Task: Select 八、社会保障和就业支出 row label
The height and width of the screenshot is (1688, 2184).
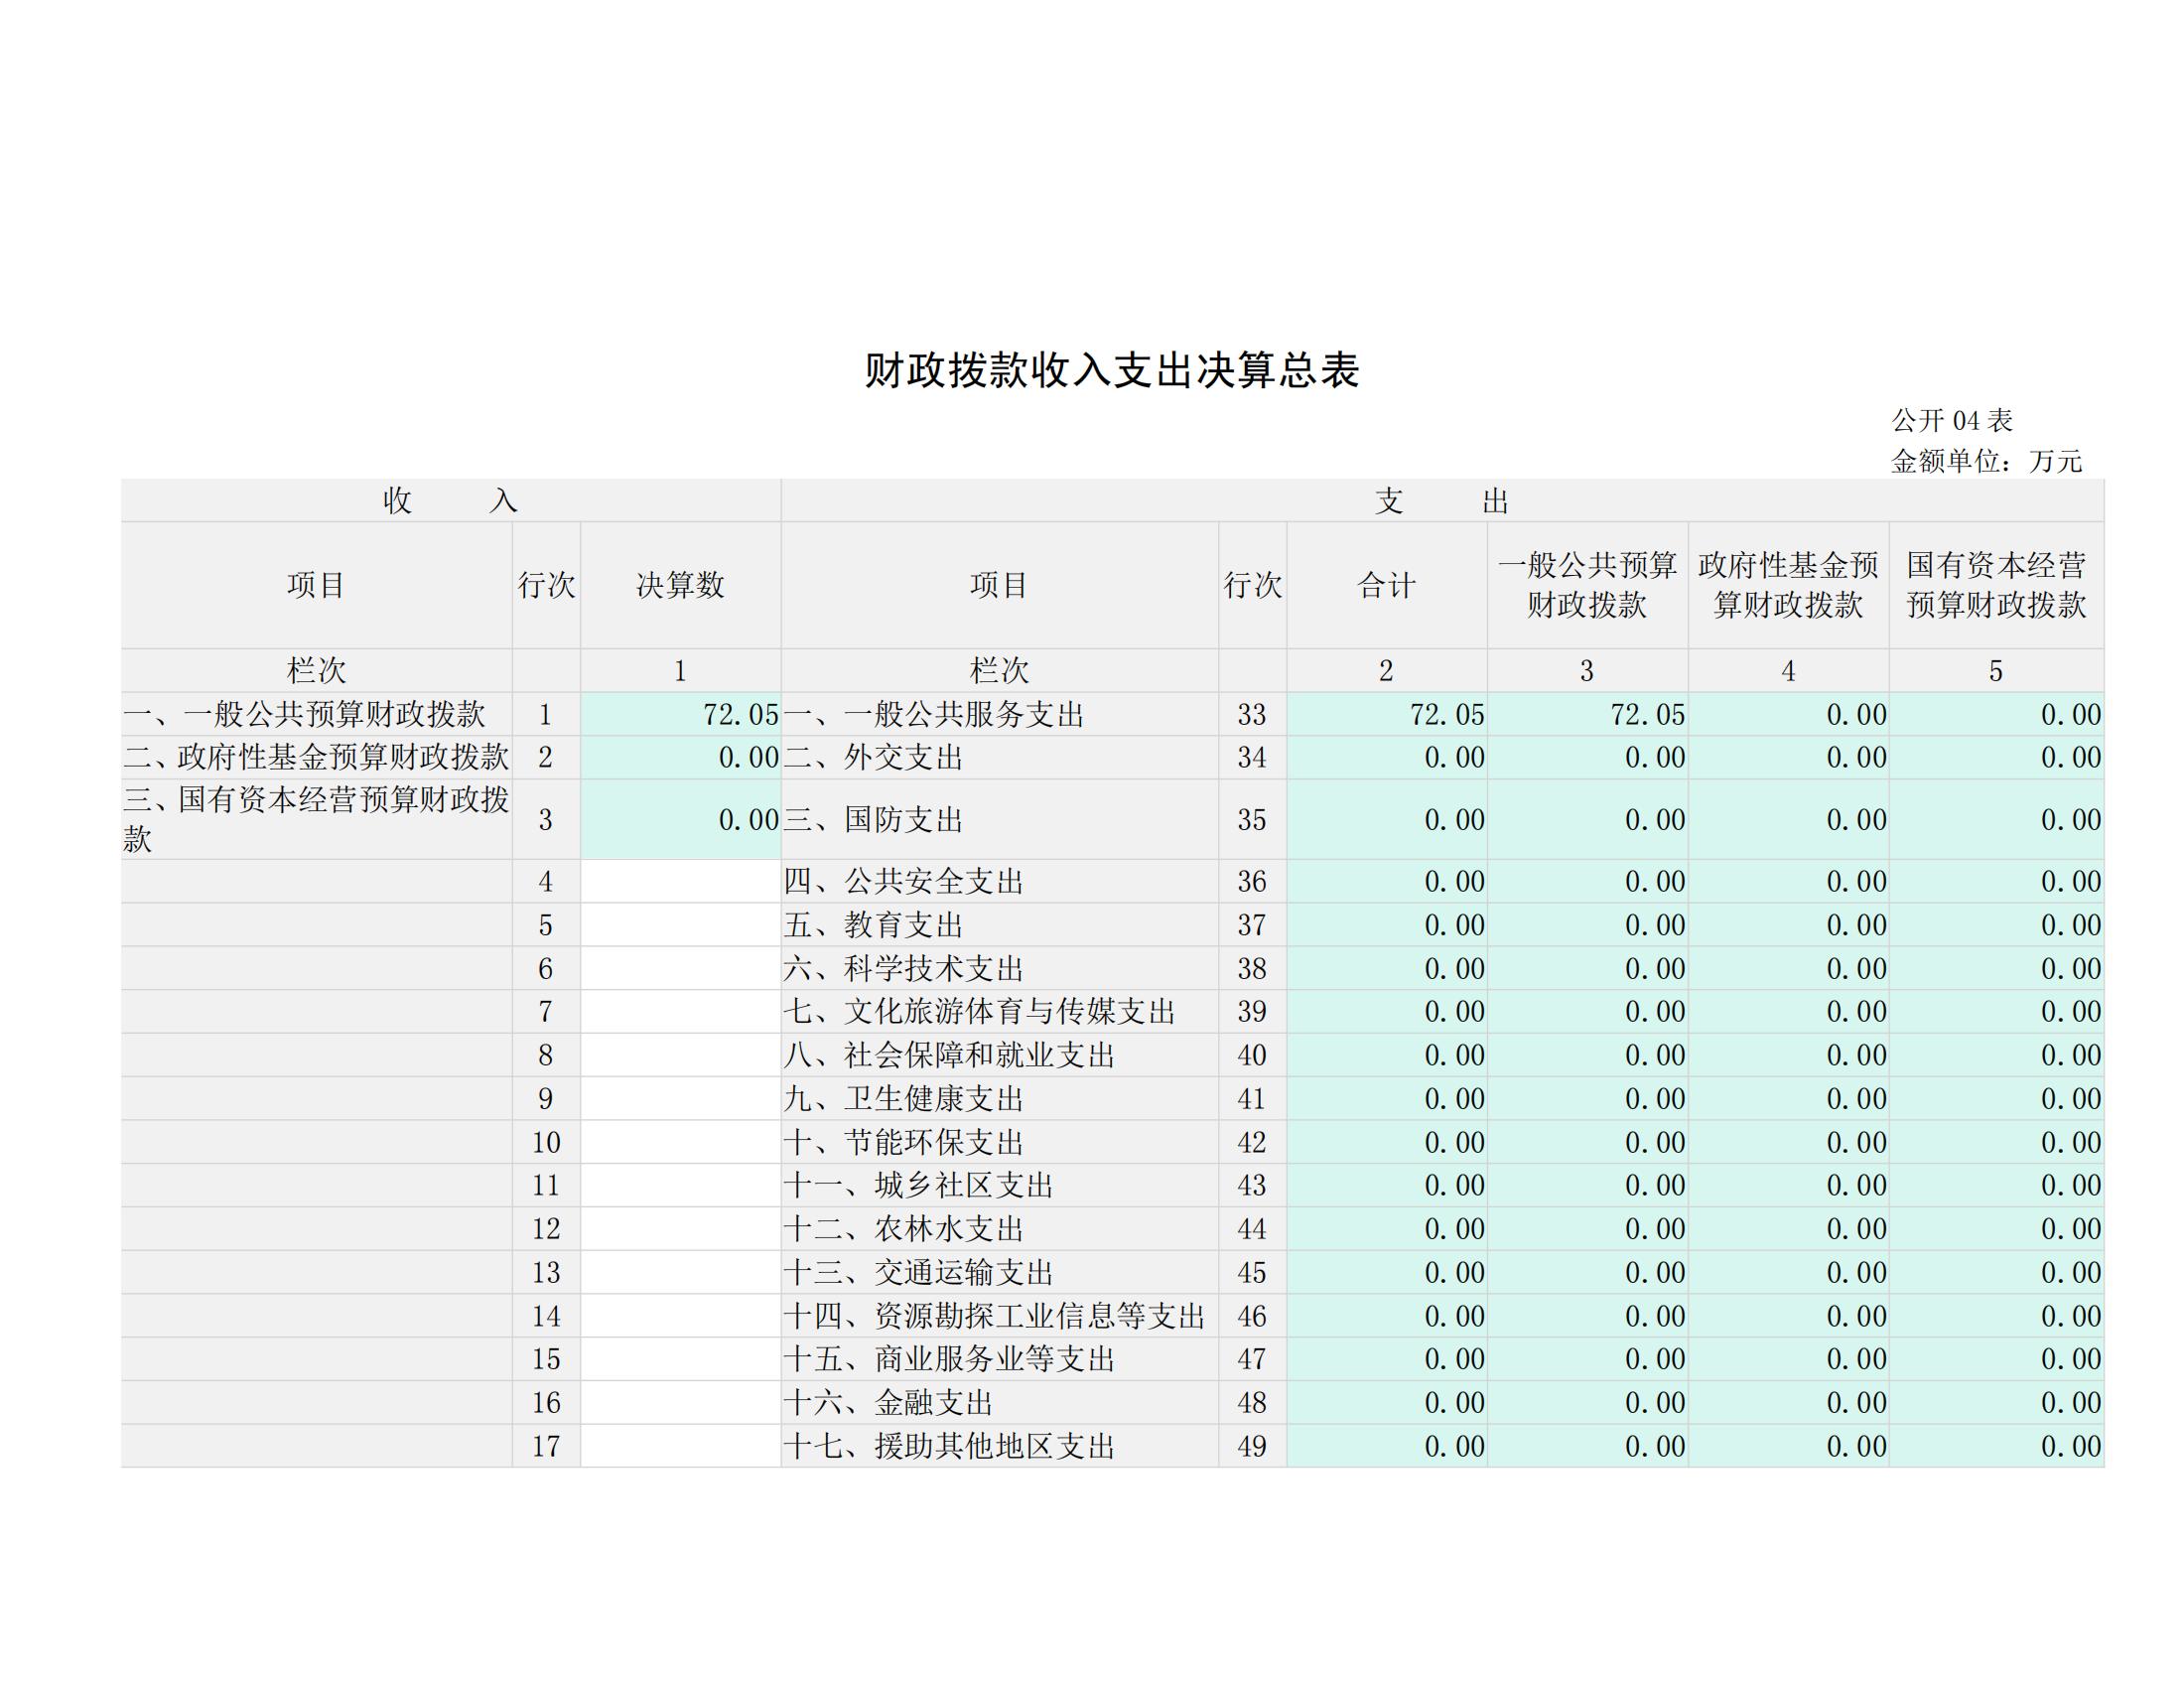Action: 949,1055
